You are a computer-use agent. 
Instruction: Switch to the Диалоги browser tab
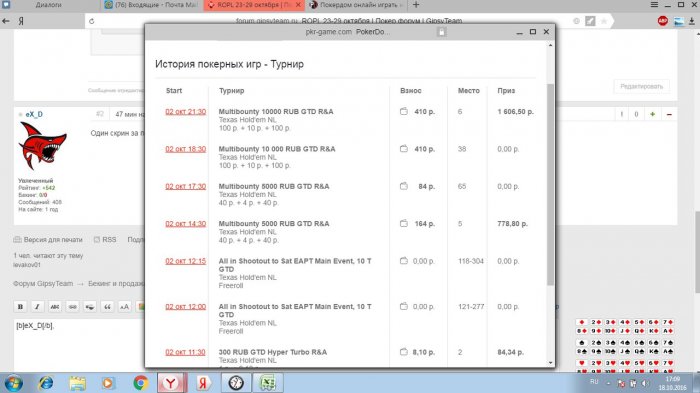click(x=50, y=5)
